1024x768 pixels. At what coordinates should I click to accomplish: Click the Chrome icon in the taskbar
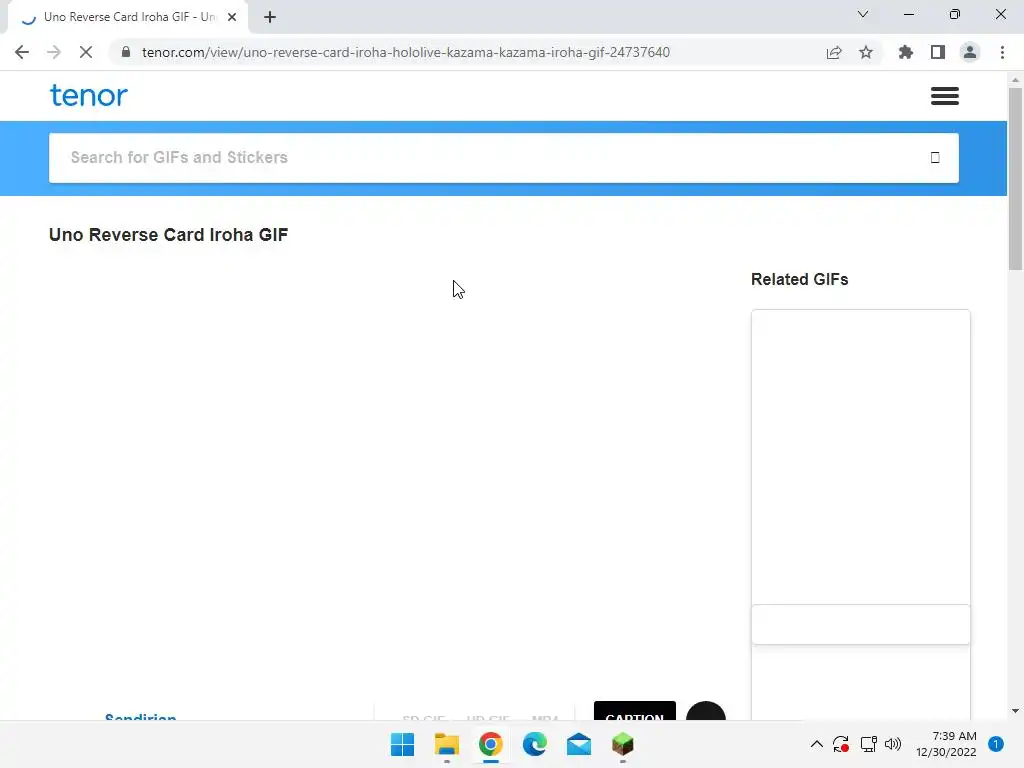tap(490, 744)
